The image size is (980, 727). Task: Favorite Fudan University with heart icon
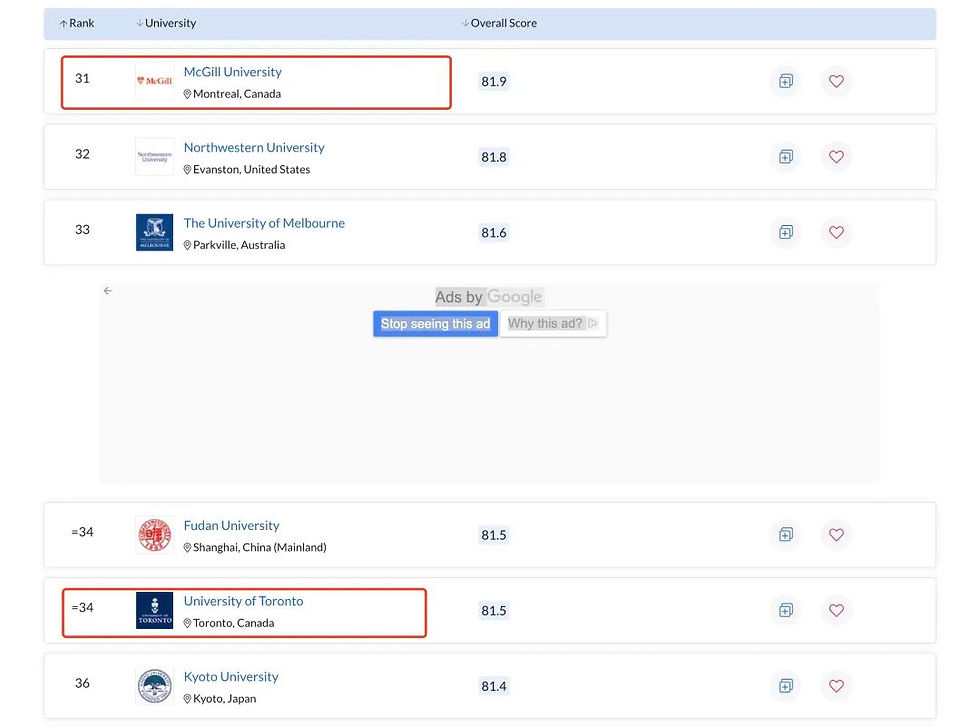coord(836,534)
